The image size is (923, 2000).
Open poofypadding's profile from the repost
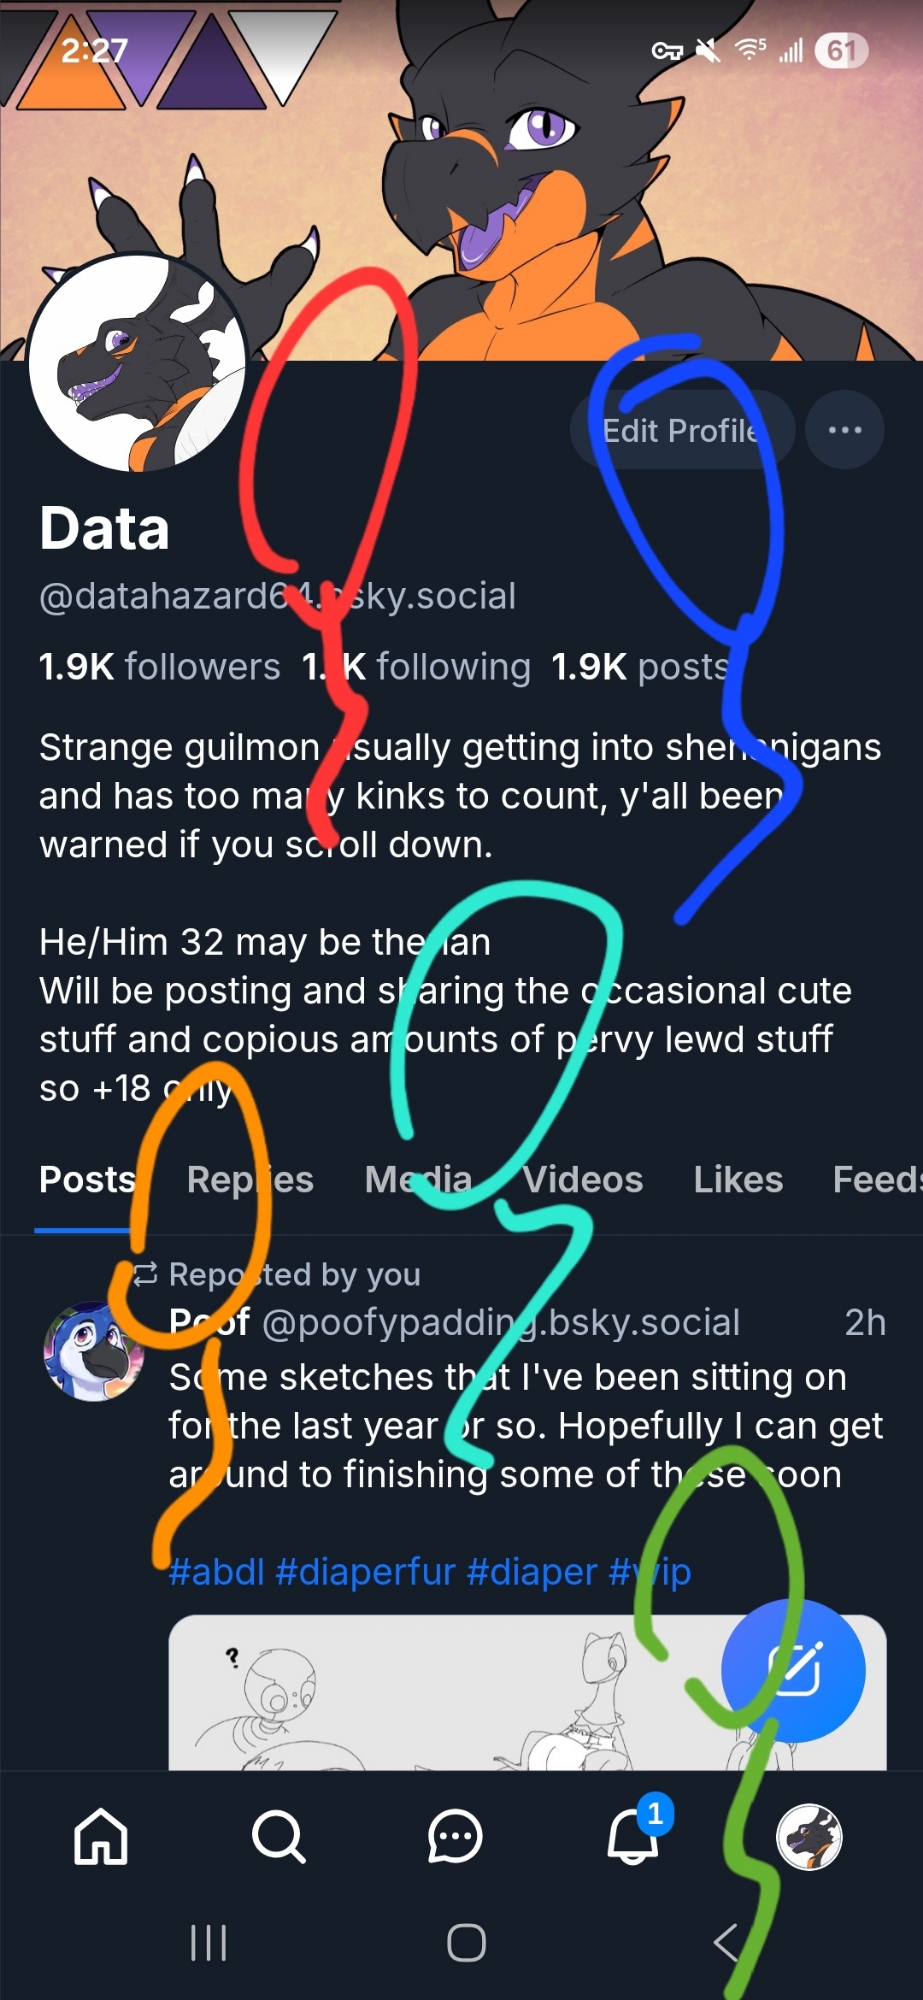click(95, 1352)
